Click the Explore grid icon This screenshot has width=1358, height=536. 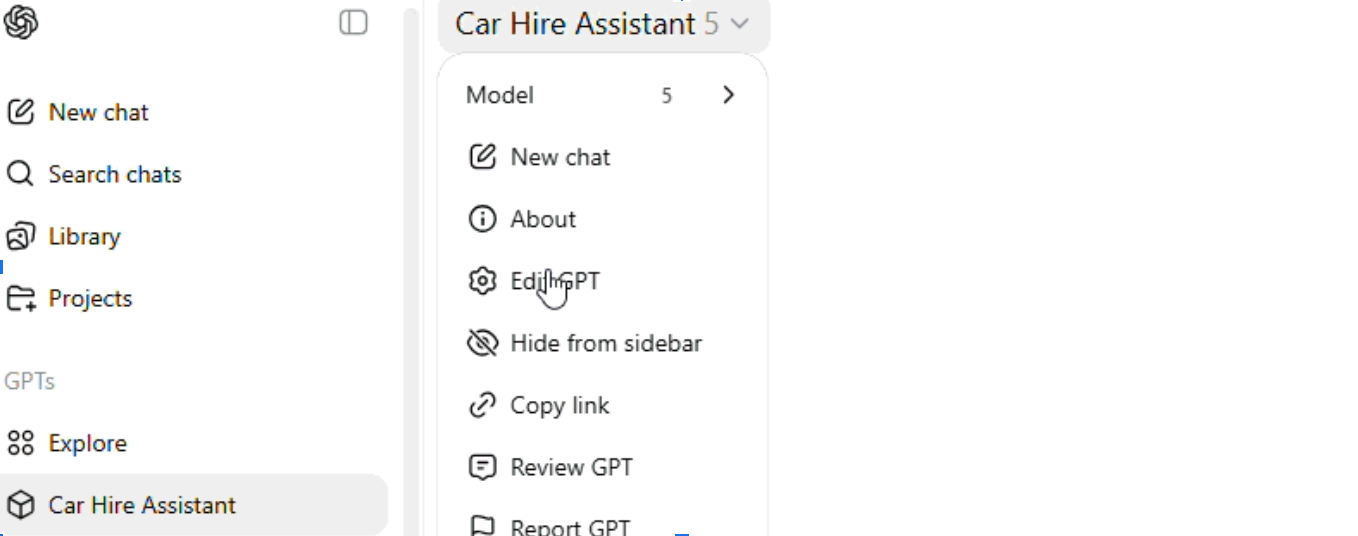(x=21, y=443)
